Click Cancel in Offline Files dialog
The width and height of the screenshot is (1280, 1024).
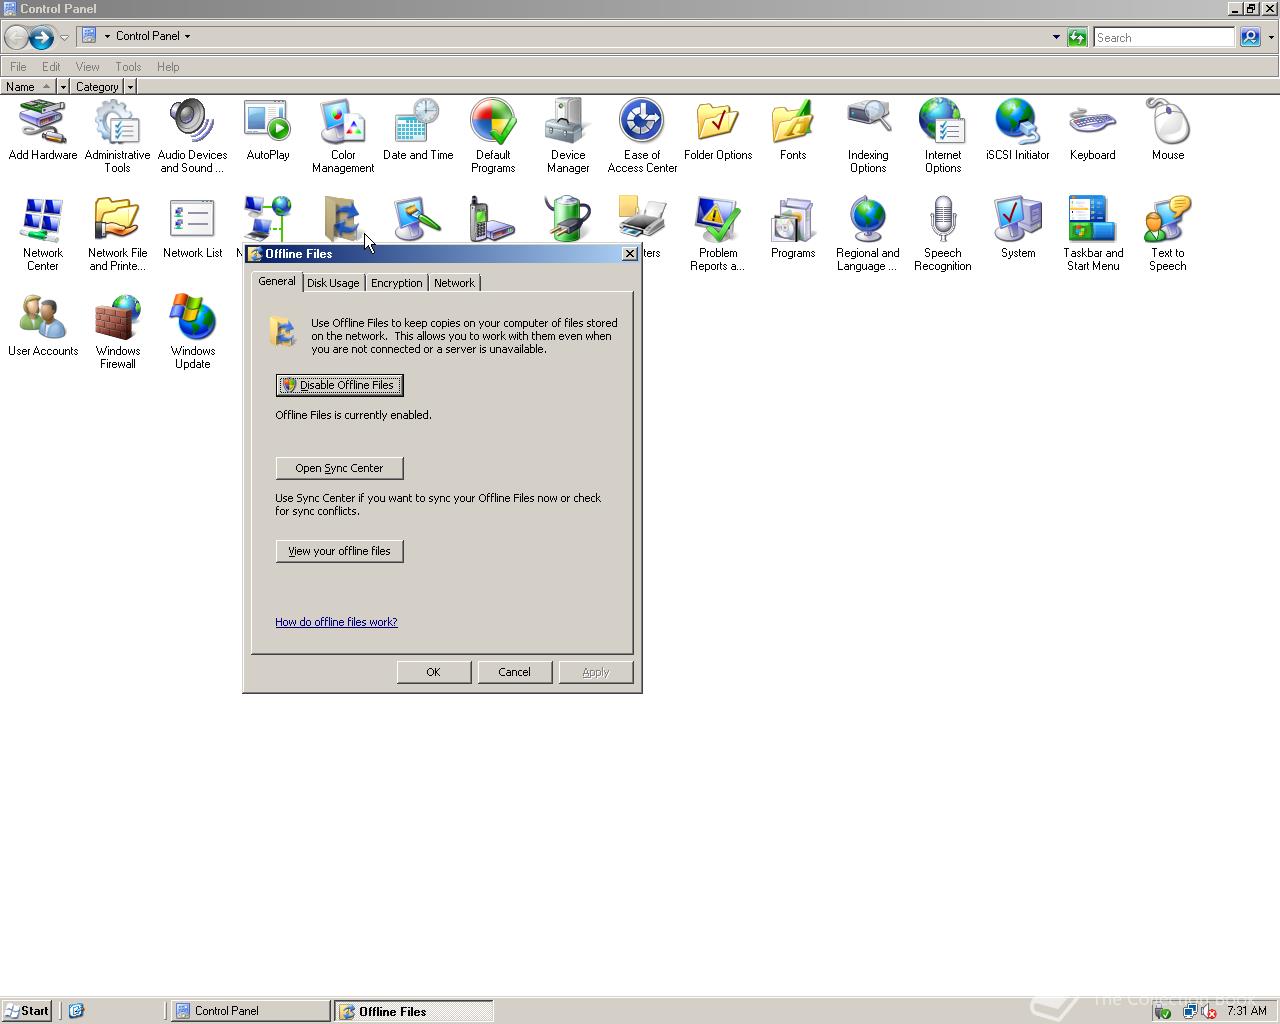point(514,672)
